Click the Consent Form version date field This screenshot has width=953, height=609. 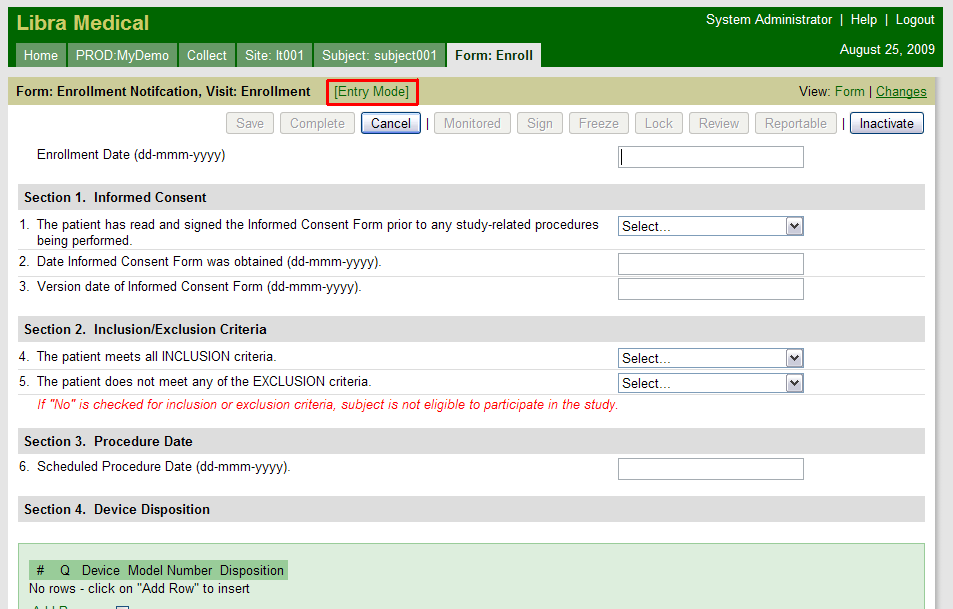pos(710,289)
